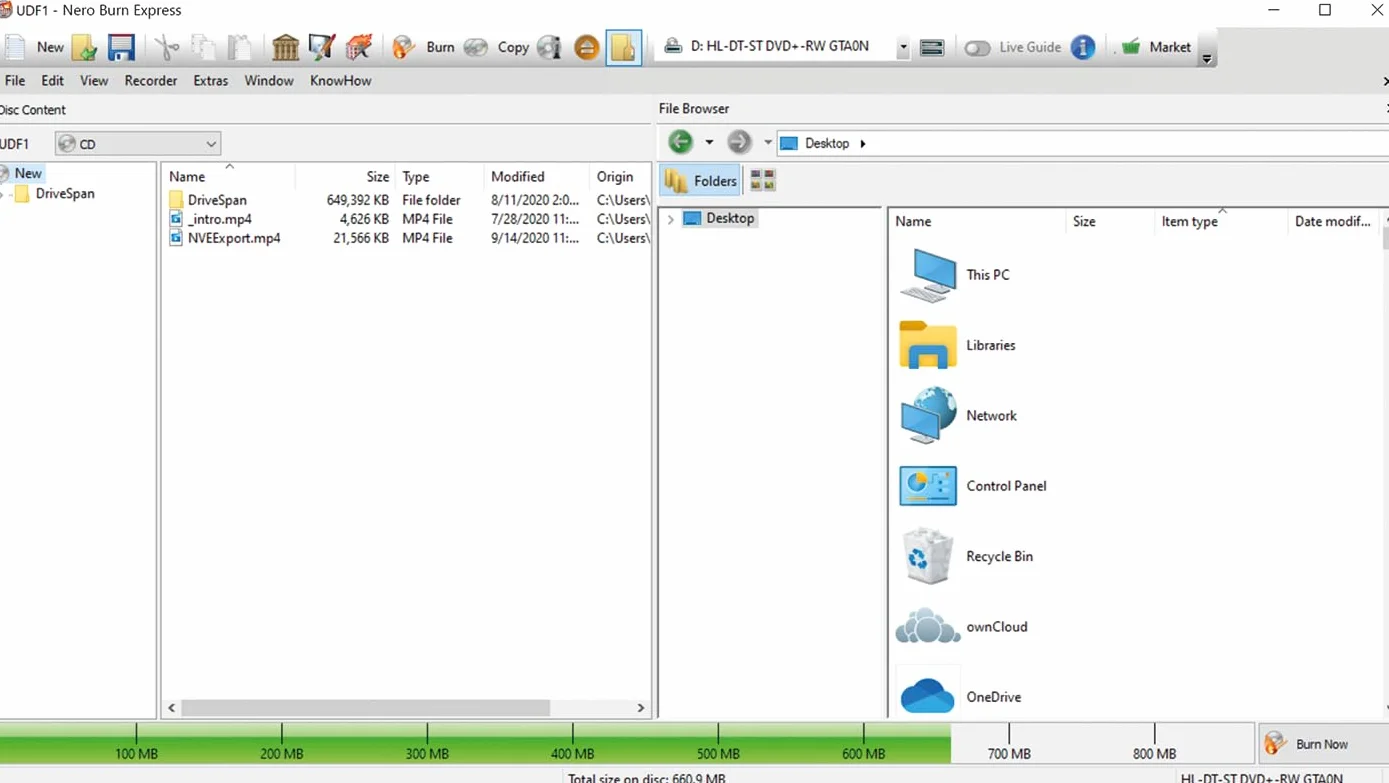The height and width of the screenshot is (783, 1389).
Task: Open the View menu
Action: [94, 80]
